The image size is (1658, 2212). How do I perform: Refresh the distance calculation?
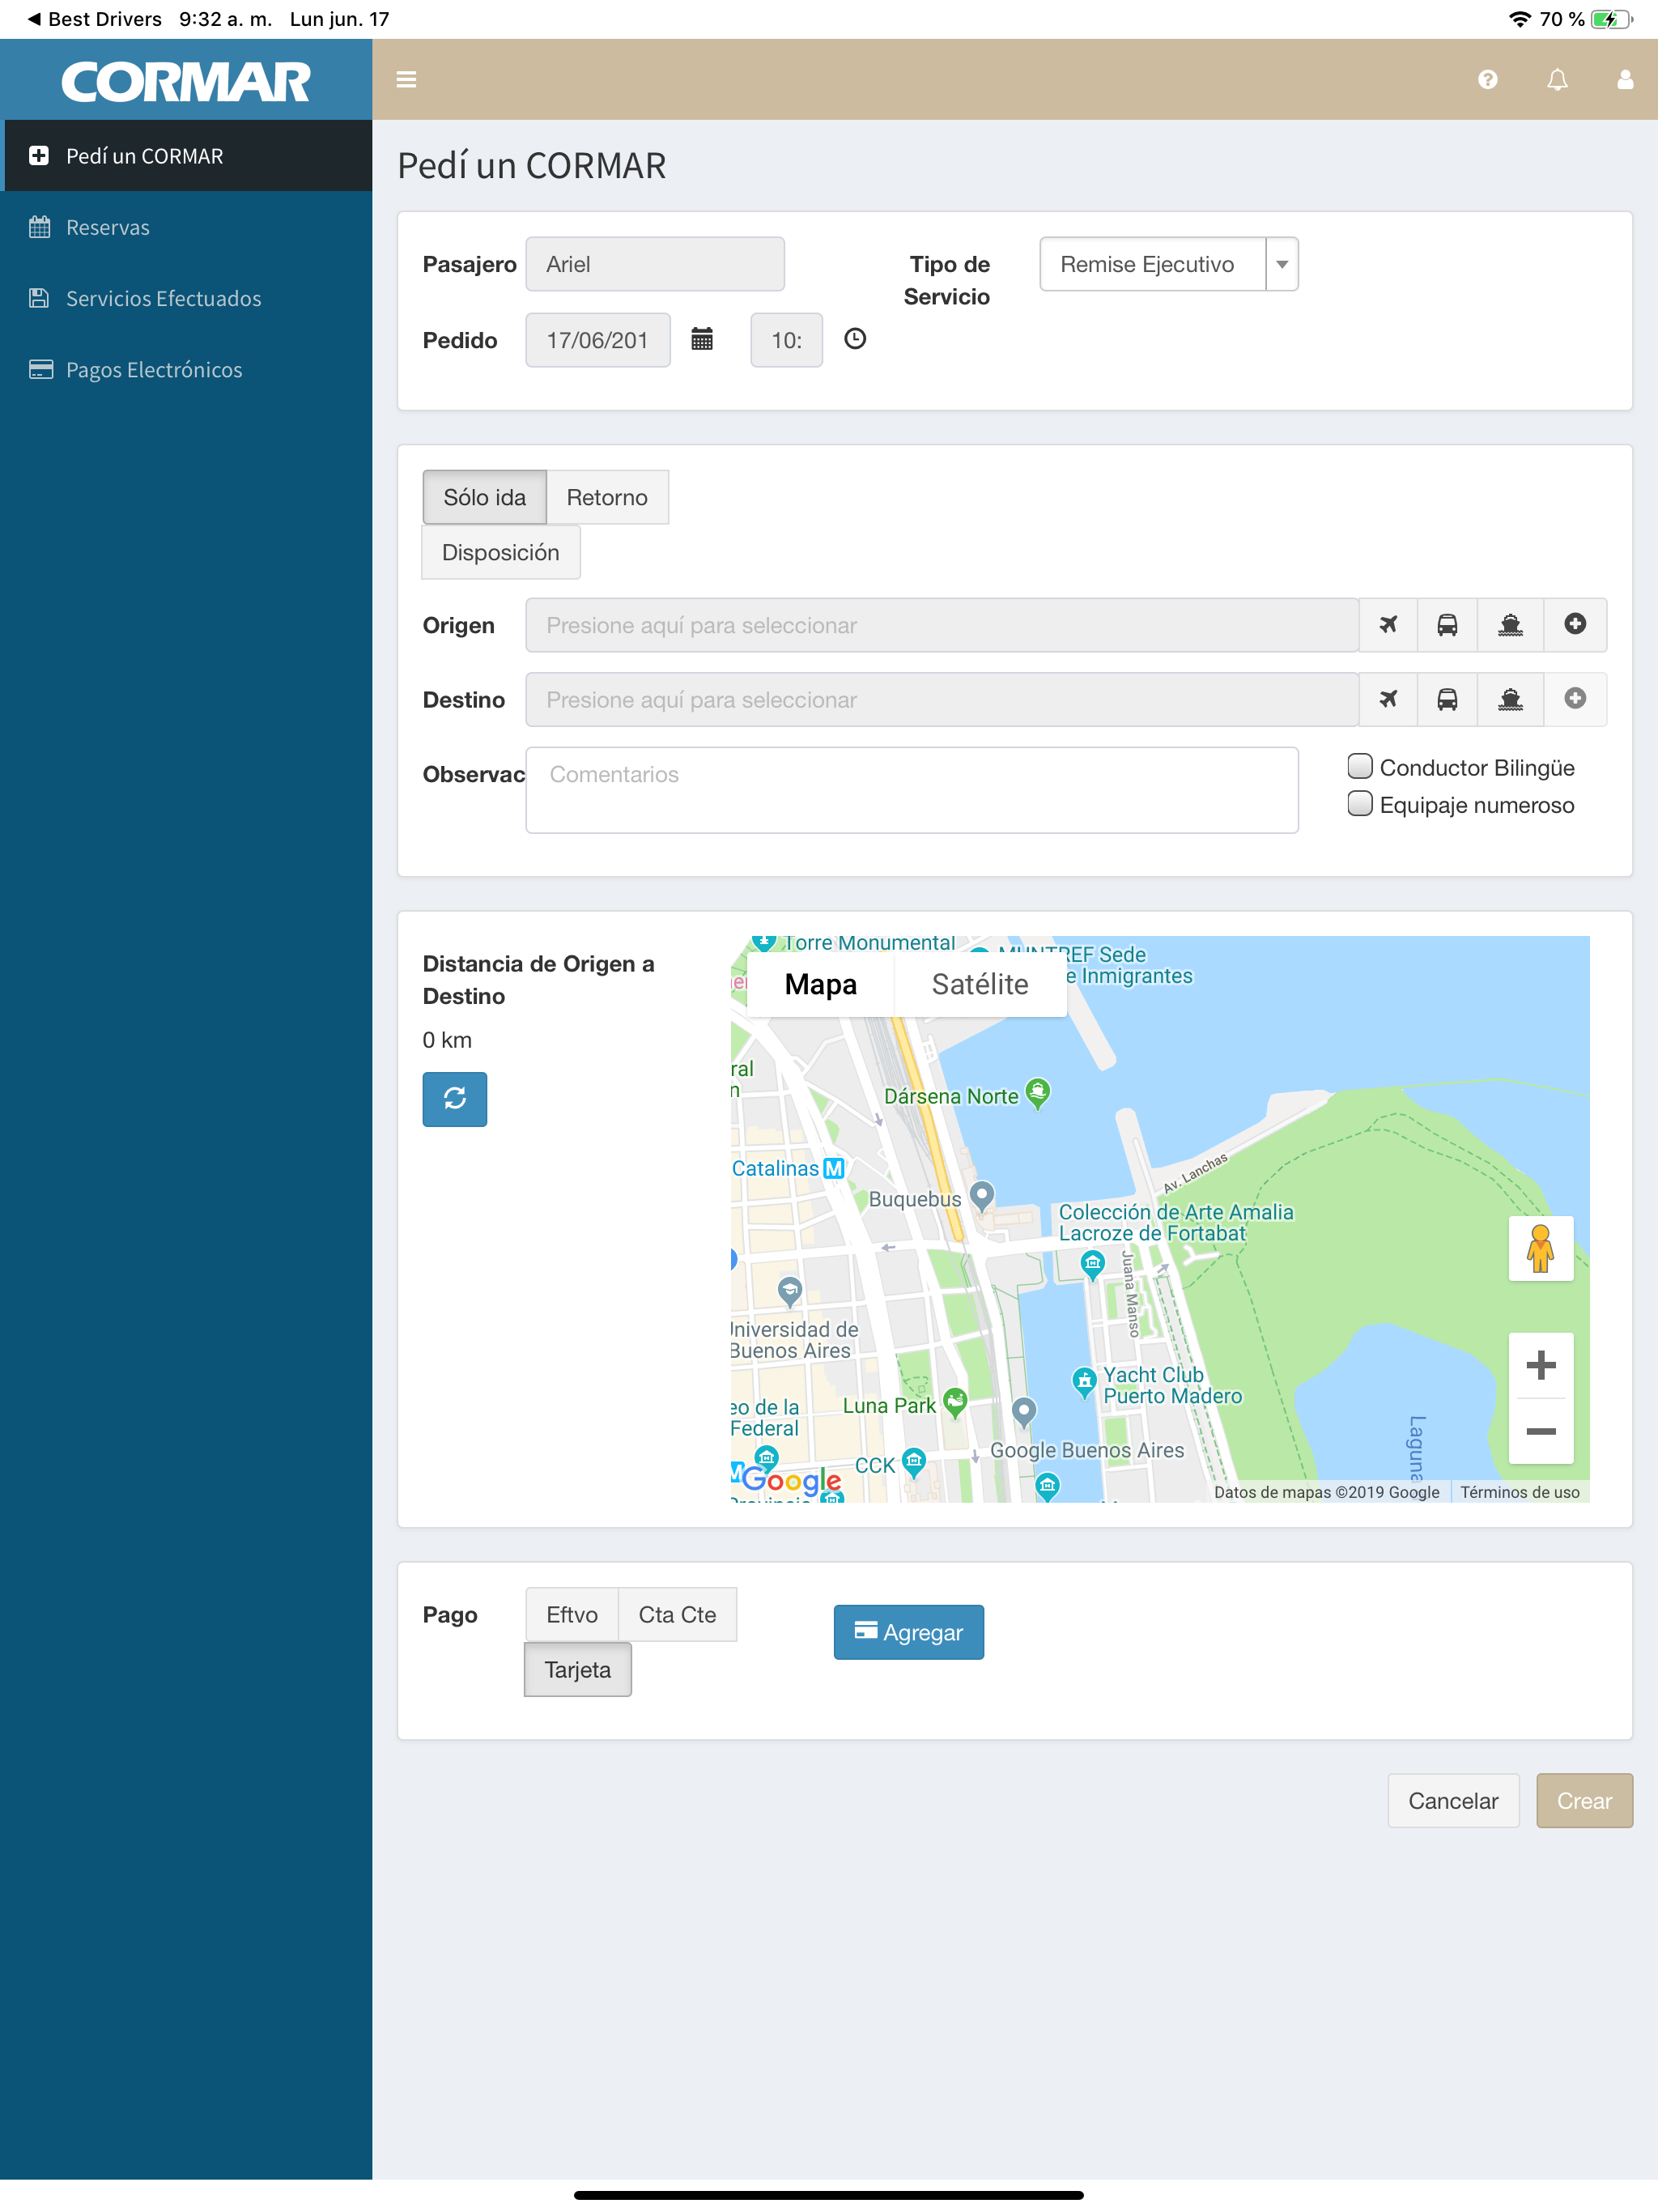coord(455,1099)
